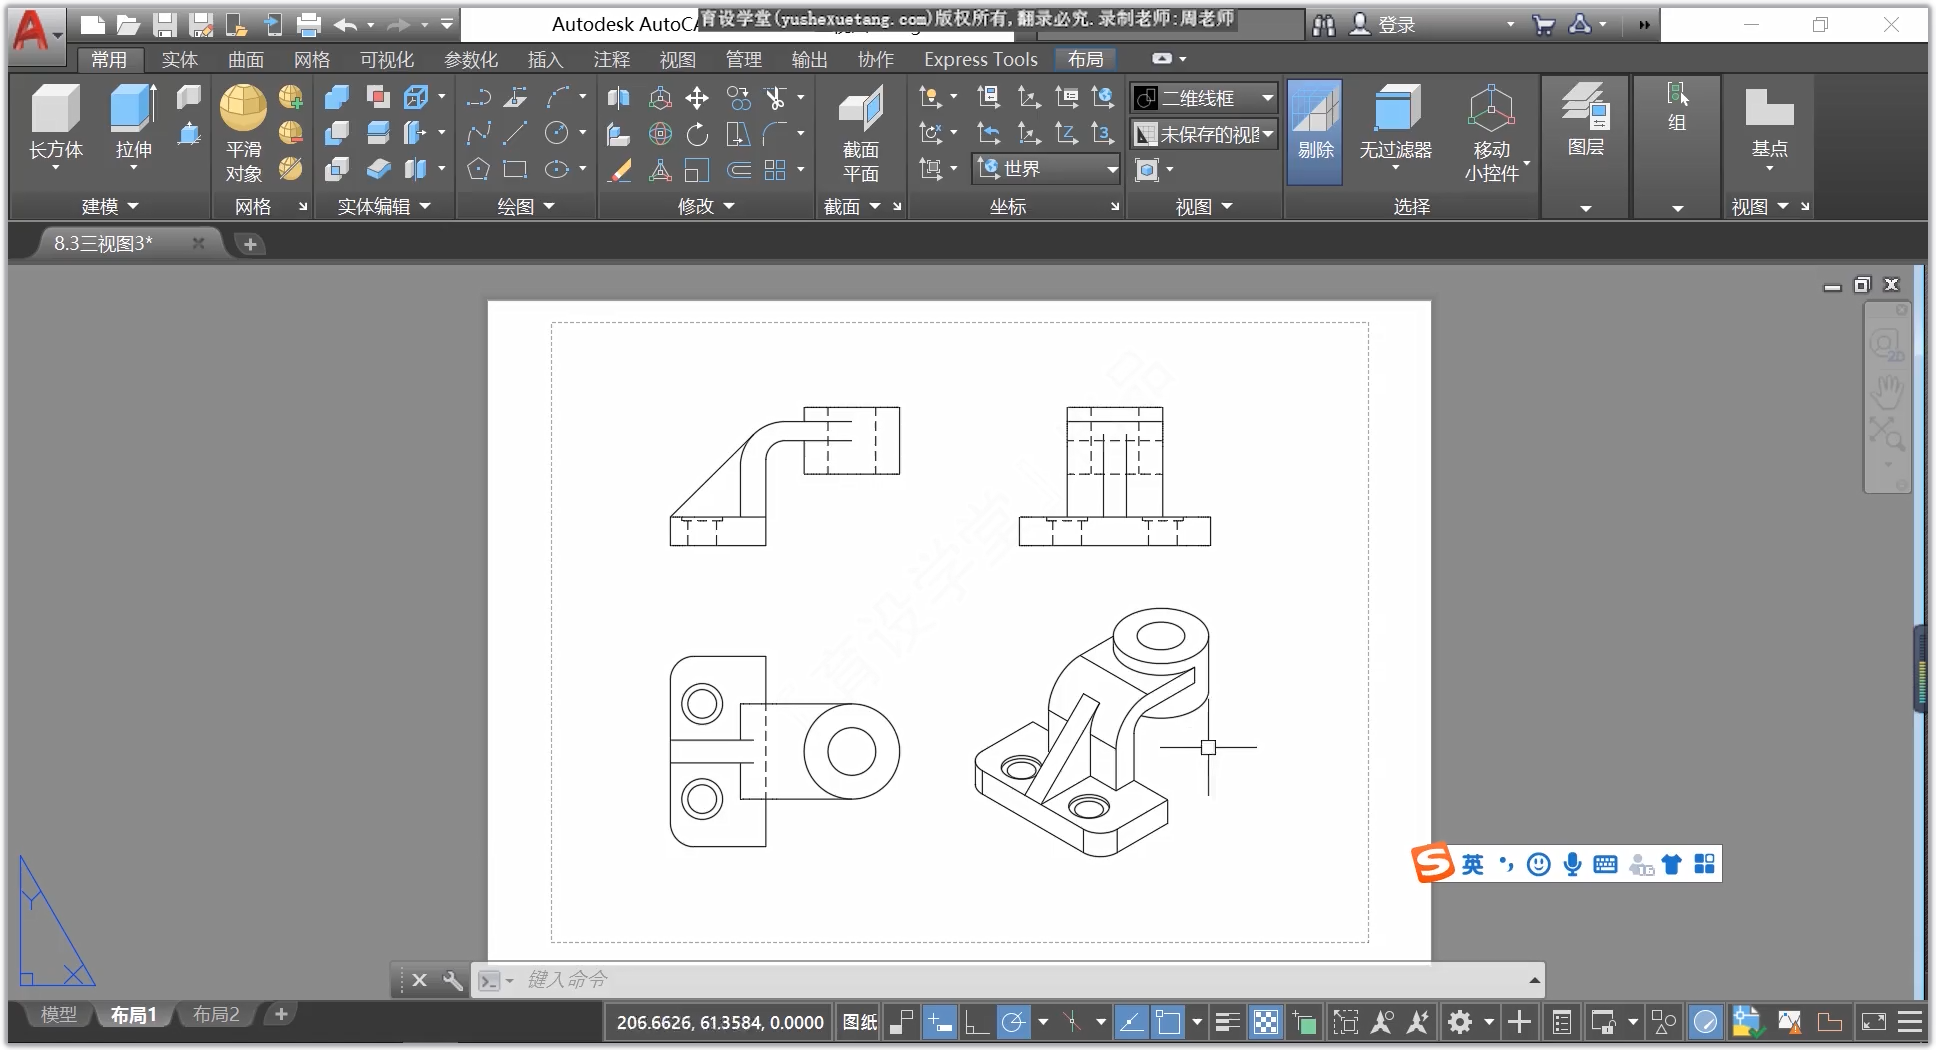Viewport: 1936px width, 1051px height.
Task: Click the UCS previous icon
Action: click(x=989, y=133)
